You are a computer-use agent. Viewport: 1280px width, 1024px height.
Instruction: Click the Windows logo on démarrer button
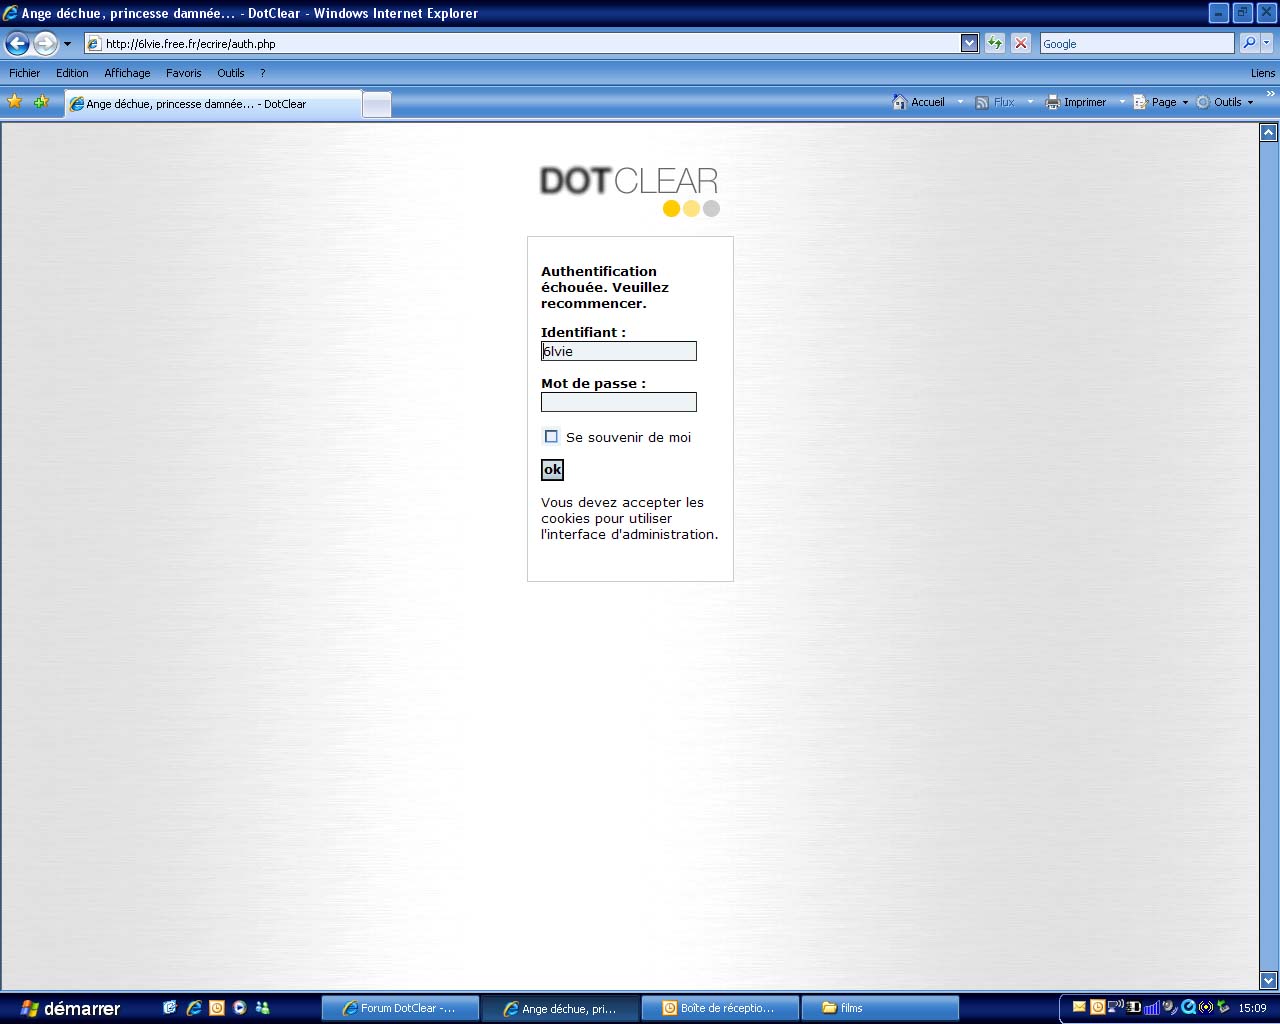pos(30,1009)
